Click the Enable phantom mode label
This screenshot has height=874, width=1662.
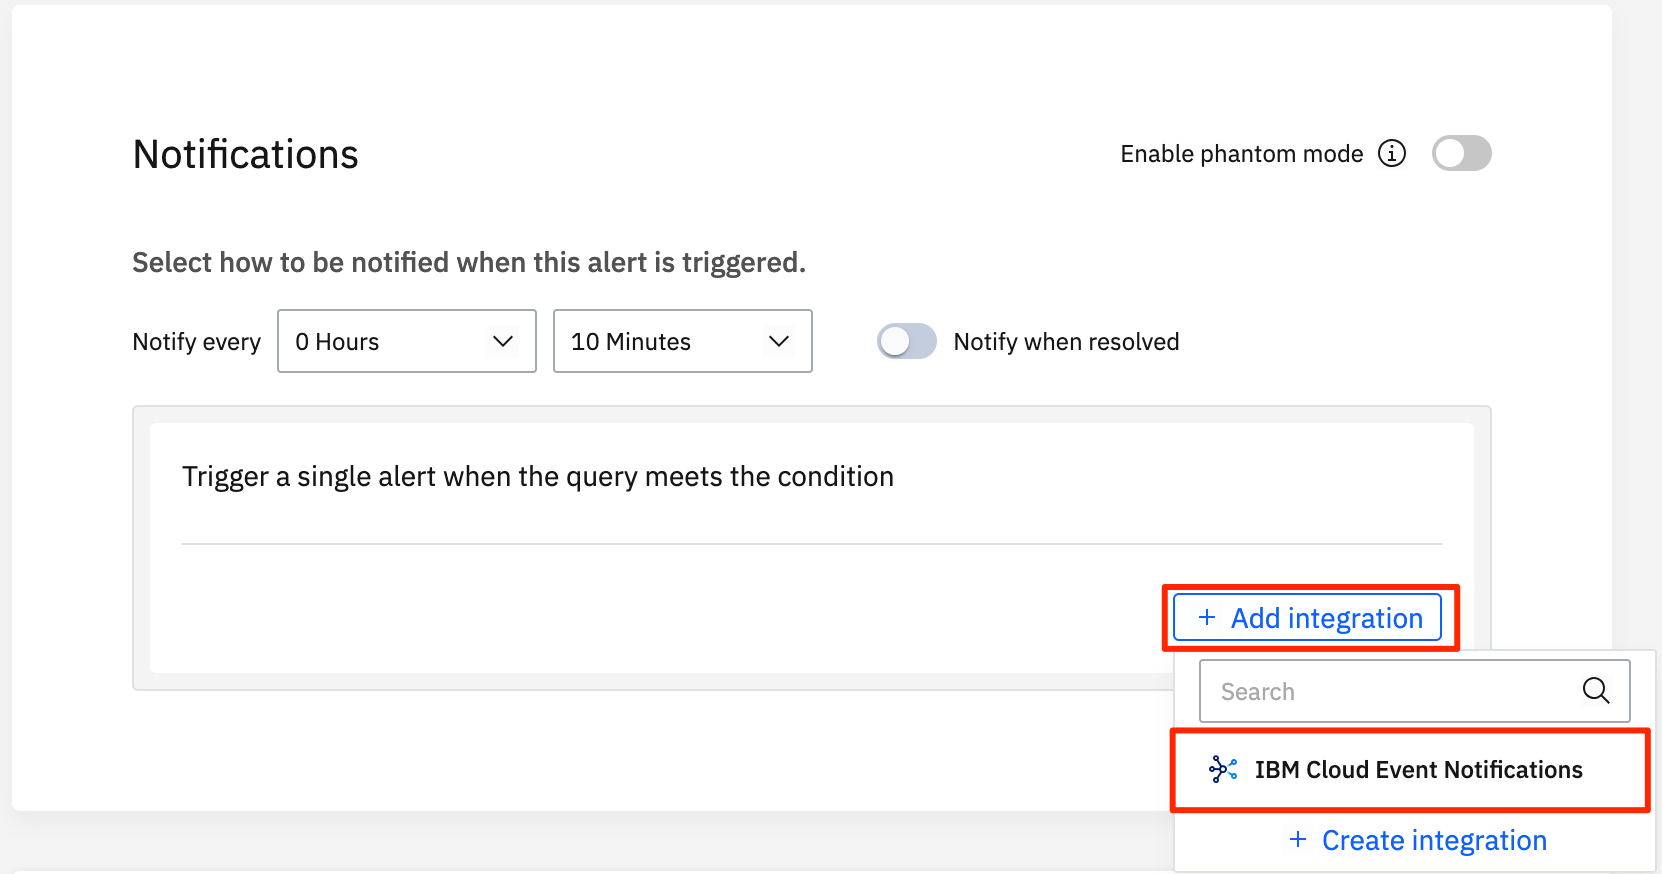tap(1241, 154)
